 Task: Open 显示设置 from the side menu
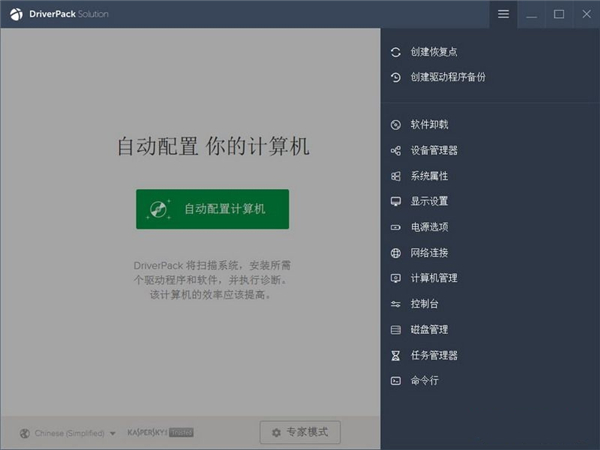(428, 201)
